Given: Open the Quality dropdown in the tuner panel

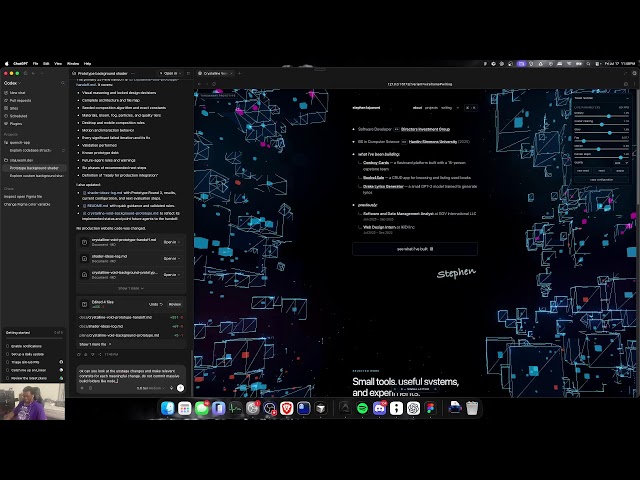Looking at the screenshot, I should click(x=621, y=162).
